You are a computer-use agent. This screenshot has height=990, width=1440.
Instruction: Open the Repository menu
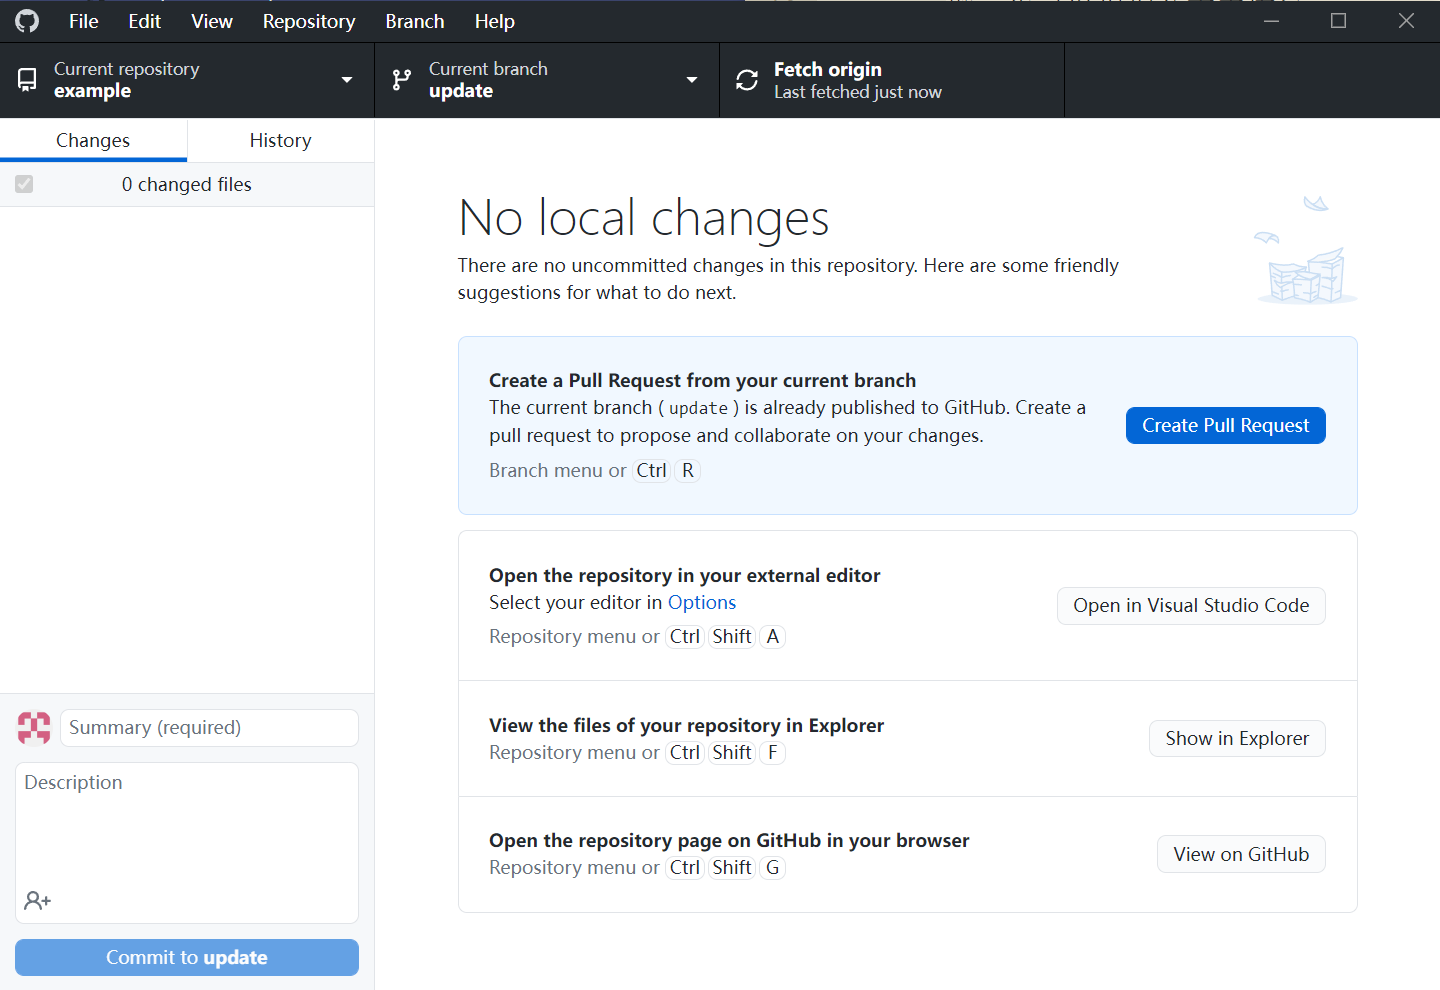pos(308,21)
